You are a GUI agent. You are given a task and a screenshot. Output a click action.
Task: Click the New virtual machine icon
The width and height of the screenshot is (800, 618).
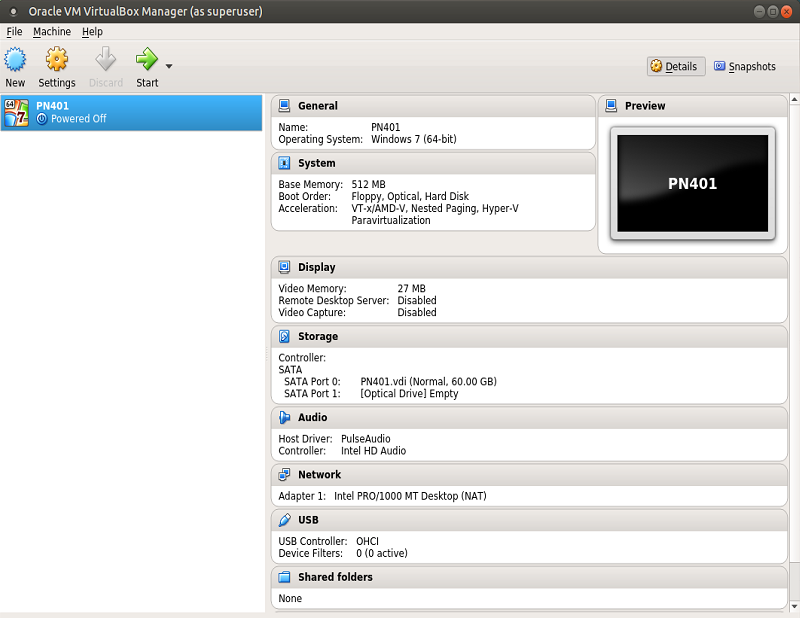click(15, 59)
